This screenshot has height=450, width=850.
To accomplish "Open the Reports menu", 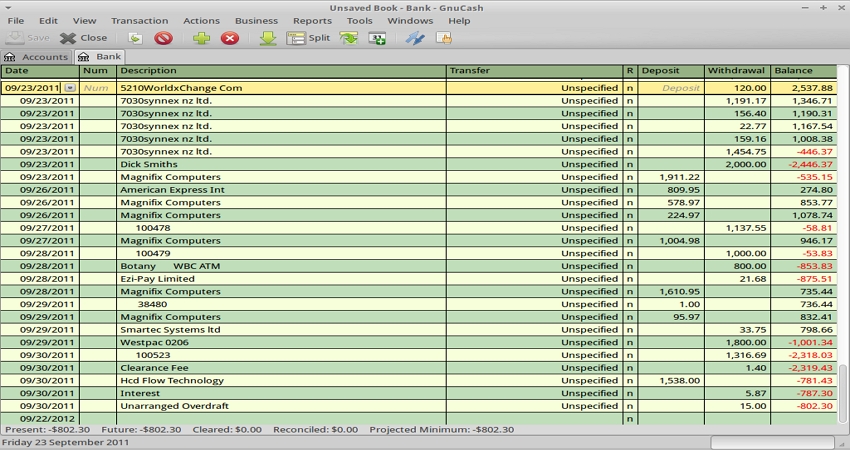I will point(312,21).
